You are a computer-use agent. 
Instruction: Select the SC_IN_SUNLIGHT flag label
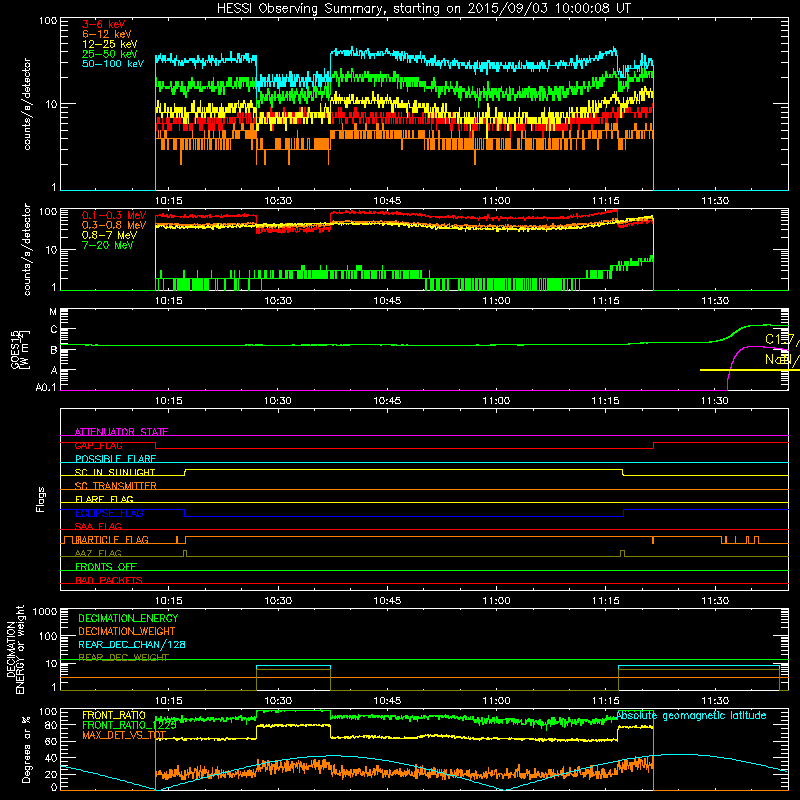(115, 472)
